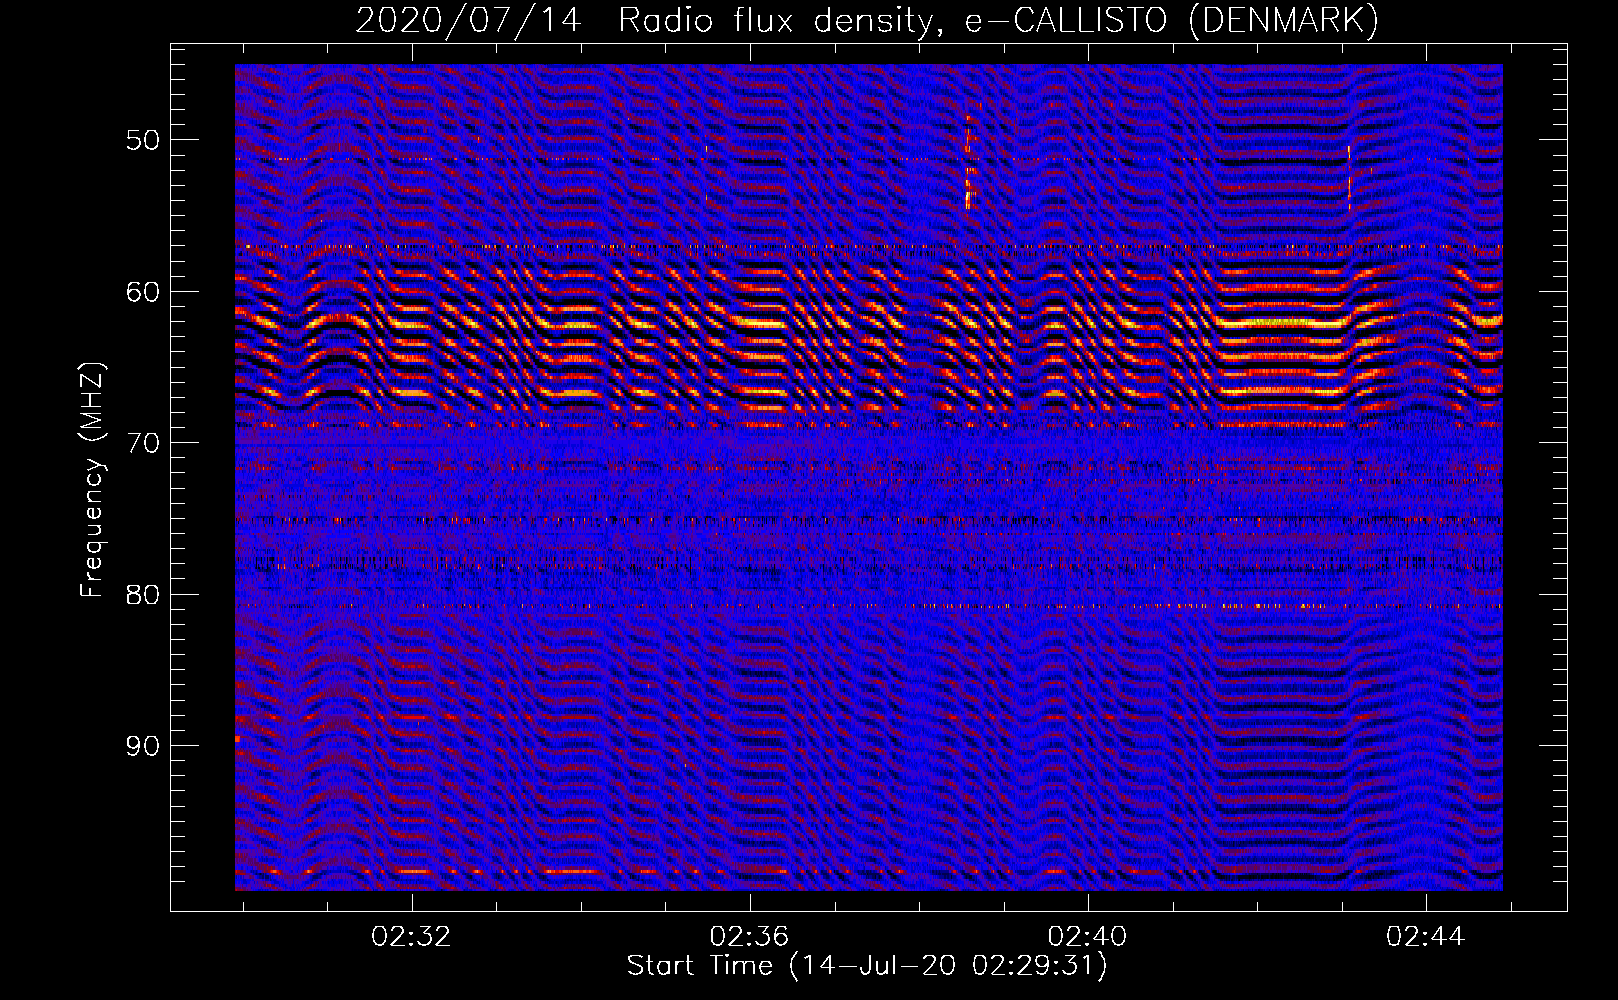Click the 50 frequency tick label
The height and width of the screenshot is (1000, 1618).
142,140
